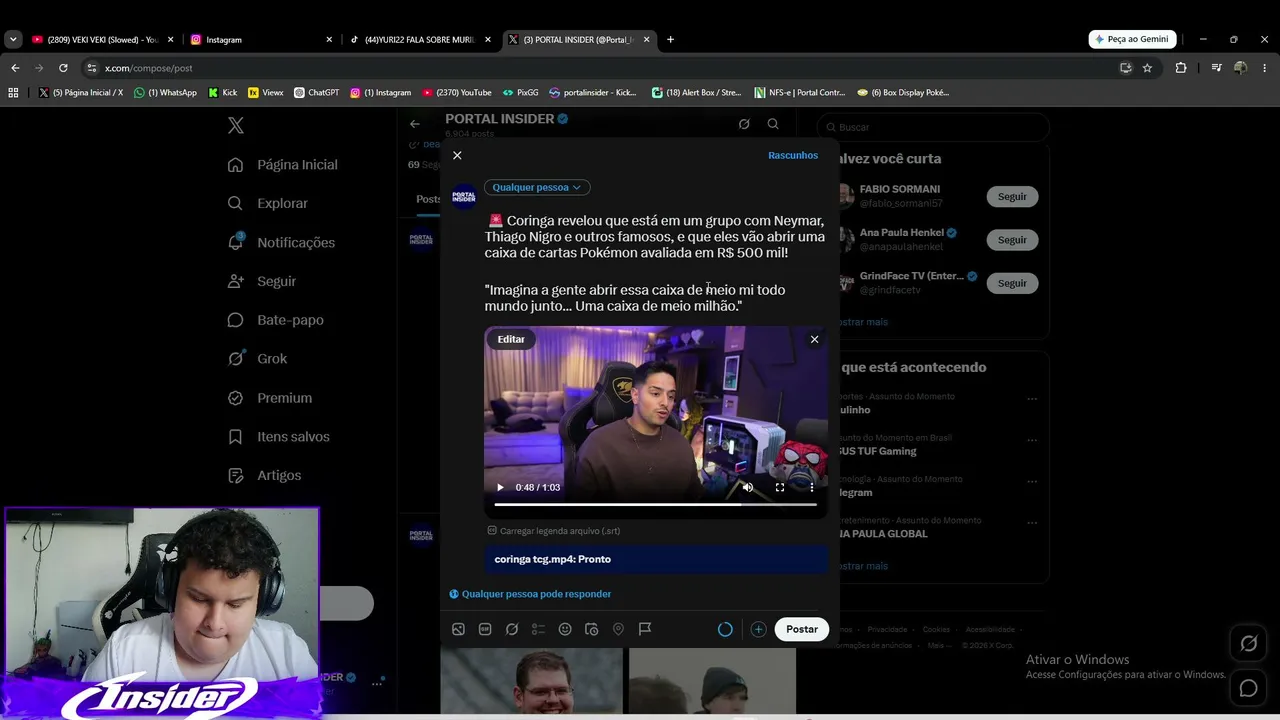Viewport: 1280px width, 720px height.
Task: Open Explorar in the sidebar
Action: point(269,203)
